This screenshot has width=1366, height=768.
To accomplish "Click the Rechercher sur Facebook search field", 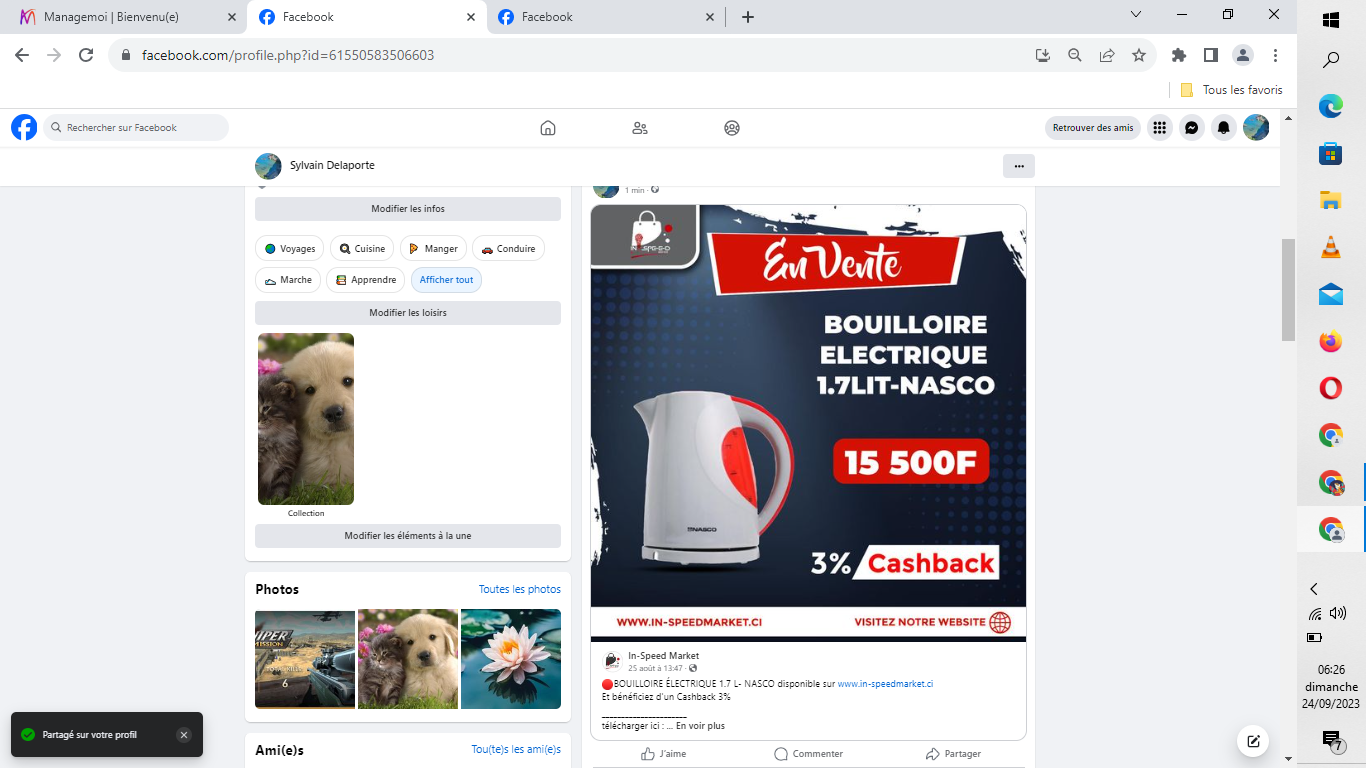I will click(x=140, y=128).
